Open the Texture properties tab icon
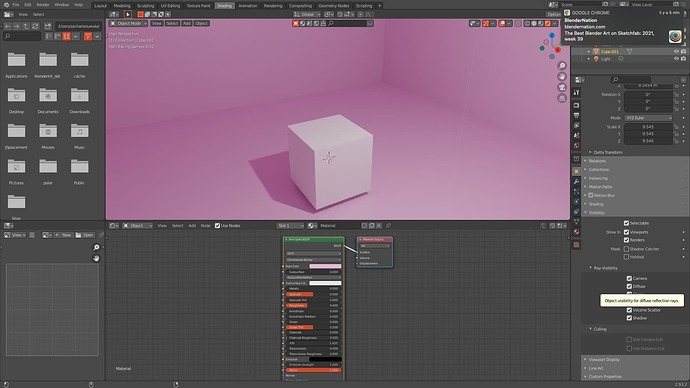 pos(576,245)
